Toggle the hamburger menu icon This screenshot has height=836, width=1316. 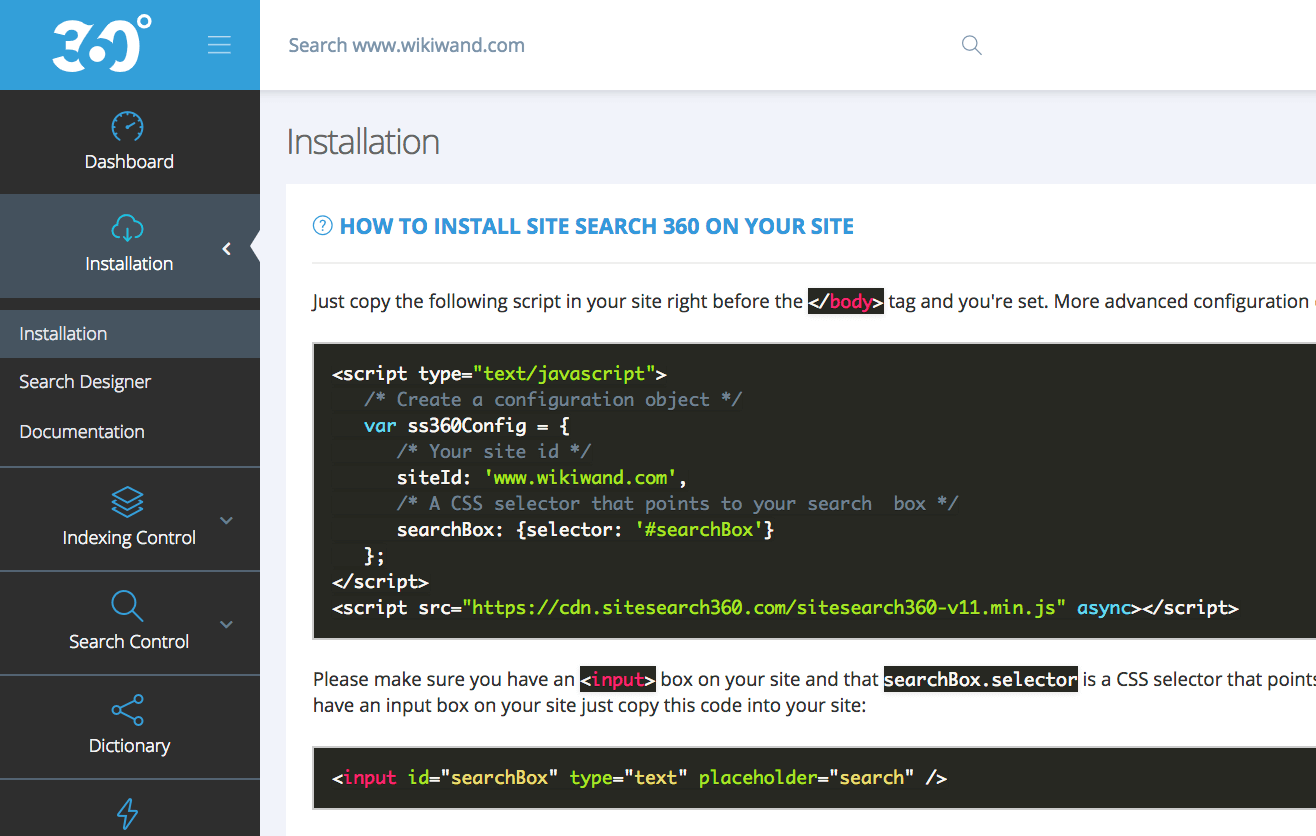point(219,45)
